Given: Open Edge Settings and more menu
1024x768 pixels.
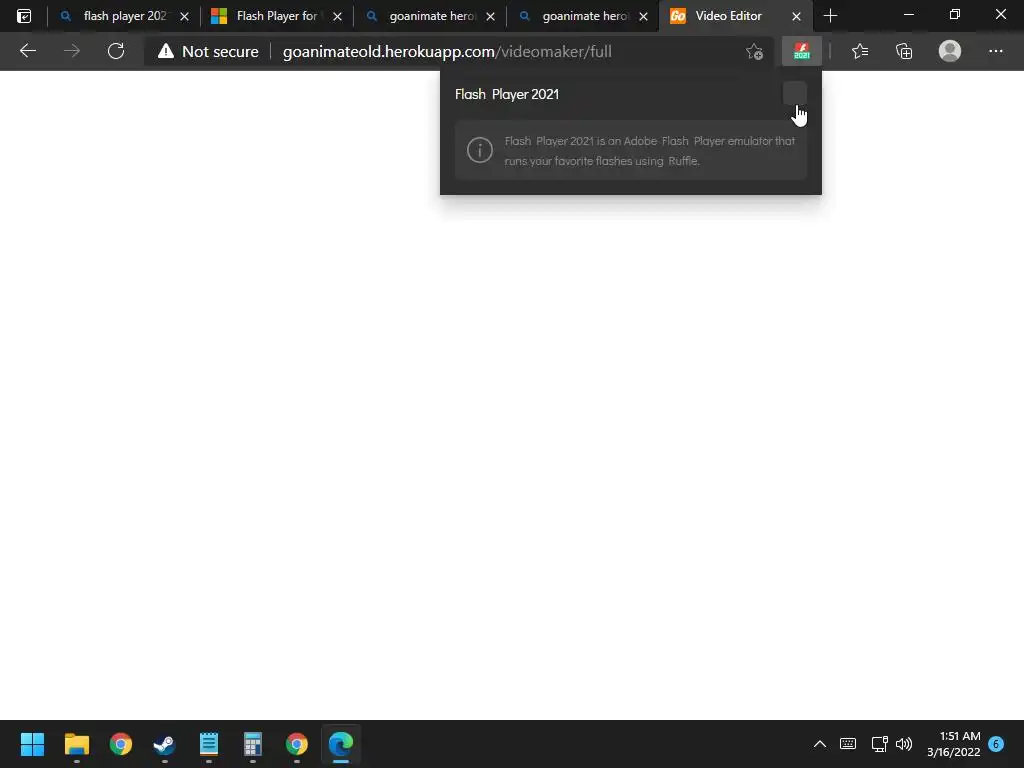Looking at the screenshot, I should pyautogui.click(x=995, y=51).
